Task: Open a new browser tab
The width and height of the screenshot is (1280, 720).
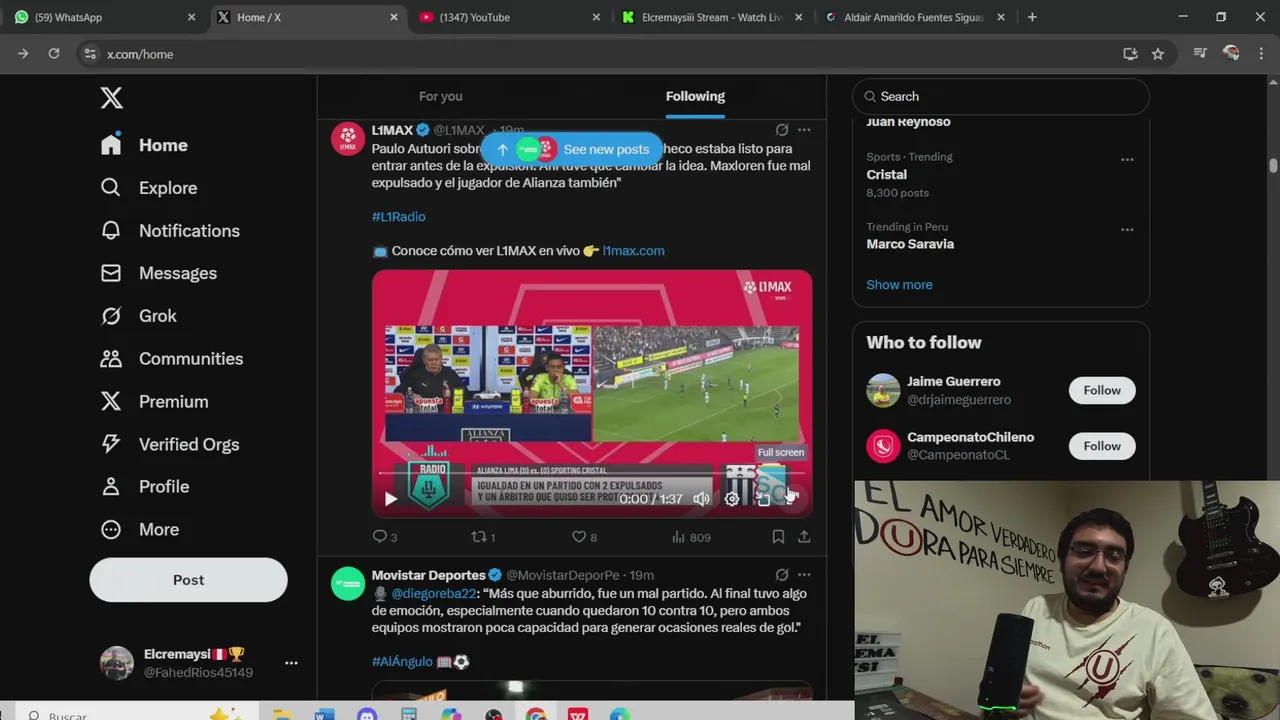Action: tap(1032, 17)
